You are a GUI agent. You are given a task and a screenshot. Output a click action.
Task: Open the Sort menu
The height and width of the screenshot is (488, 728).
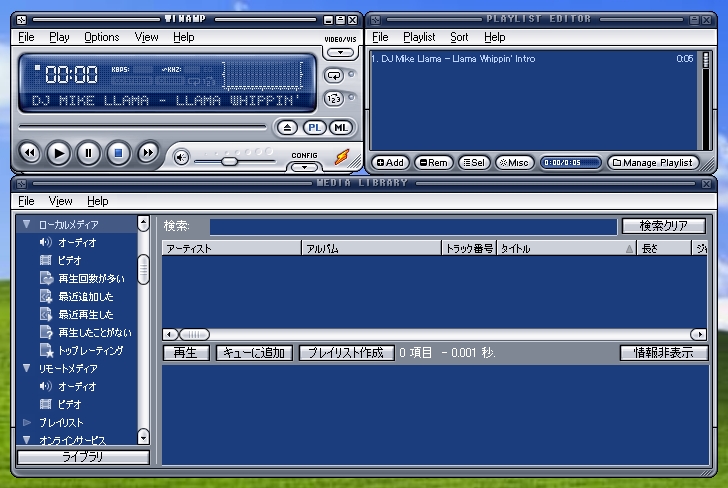click(459, 37)
